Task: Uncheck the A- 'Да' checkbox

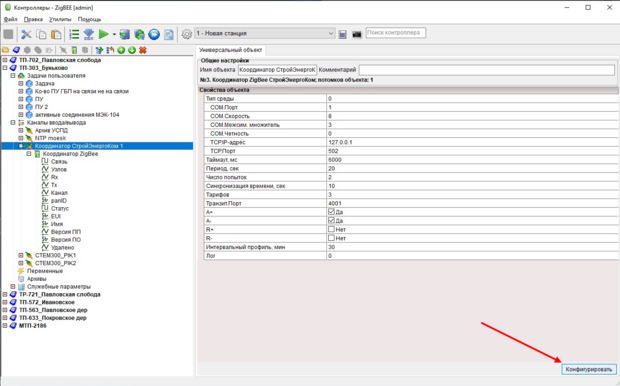Action: click(x=331, y=221)
